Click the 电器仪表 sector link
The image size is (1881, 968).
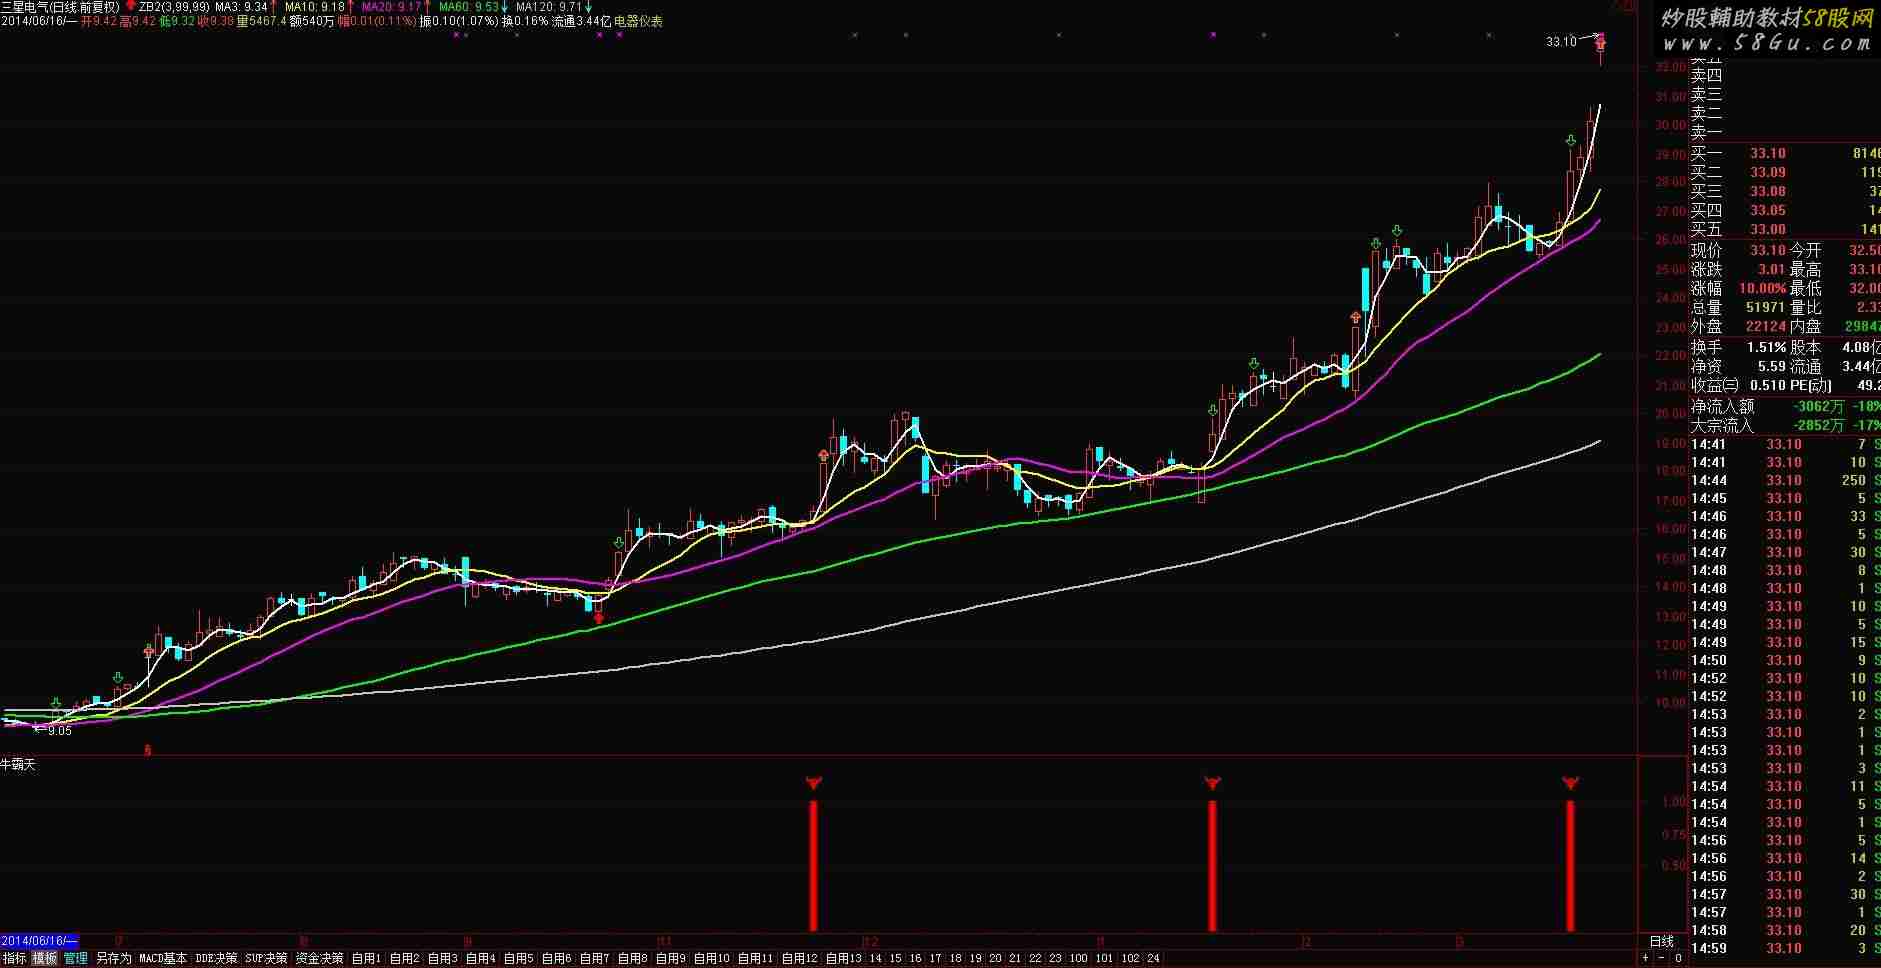tap(638, 20)
